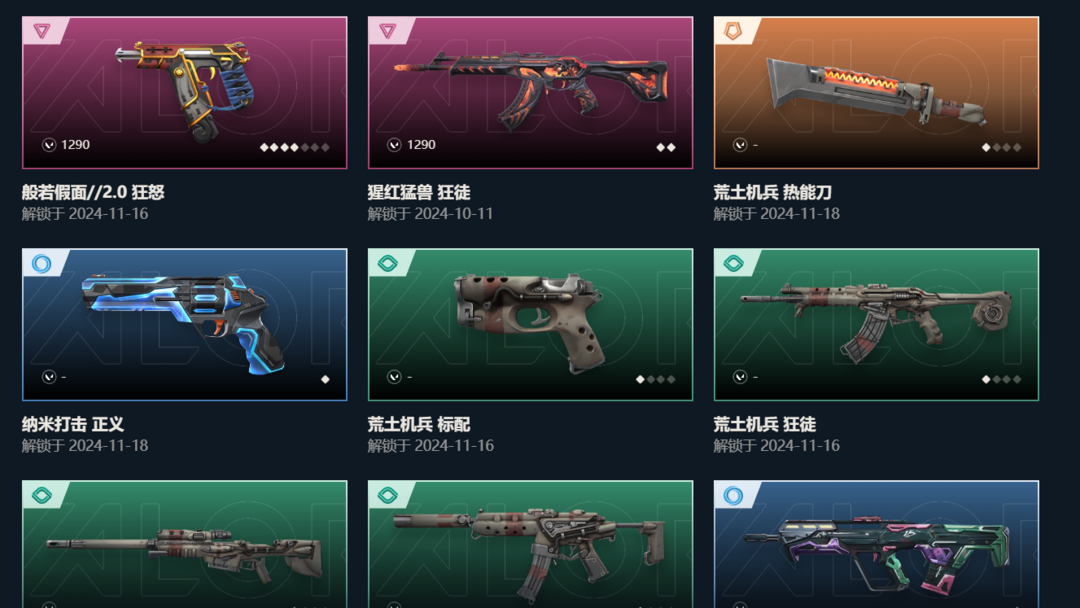1080x608 pixels.
Task: Click the 荒土机兵 狂徒 skin title text
Action: tap(765, 424)
